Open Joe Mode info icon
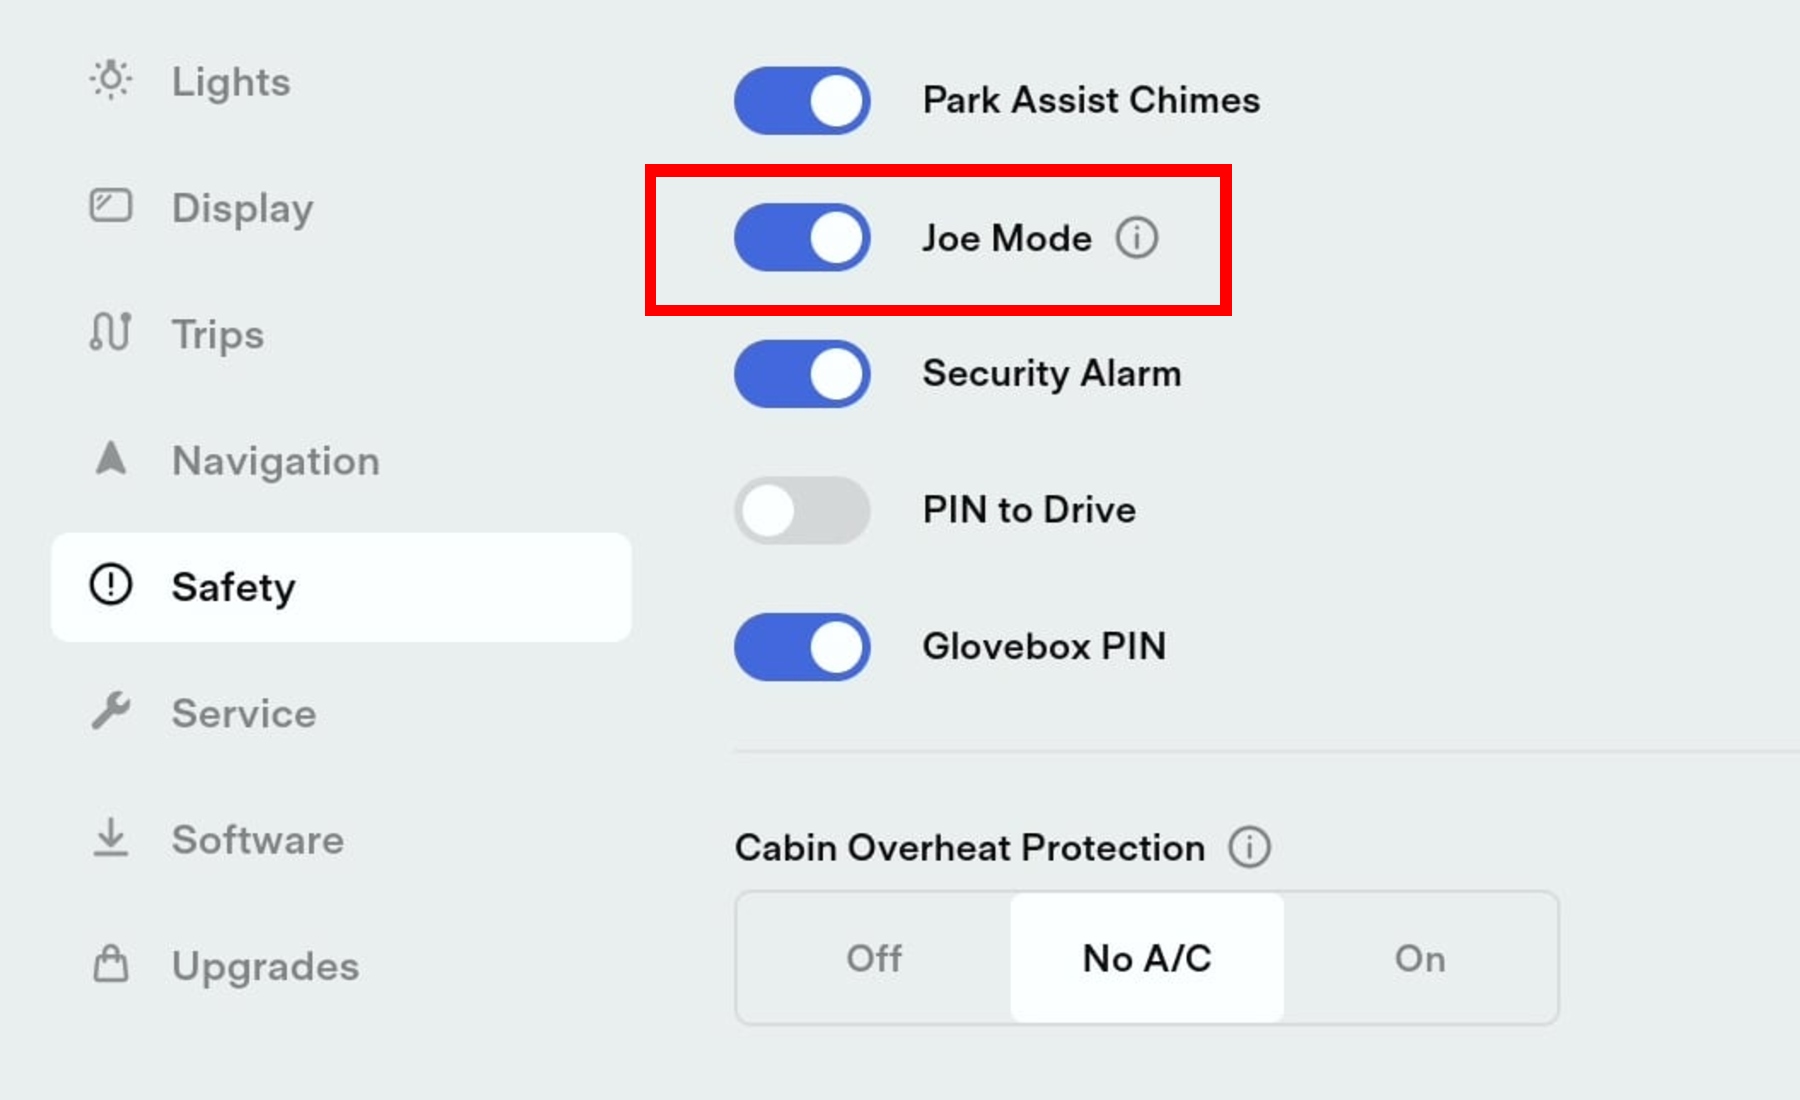The image size is (1800, 1100). point(1137,238)
